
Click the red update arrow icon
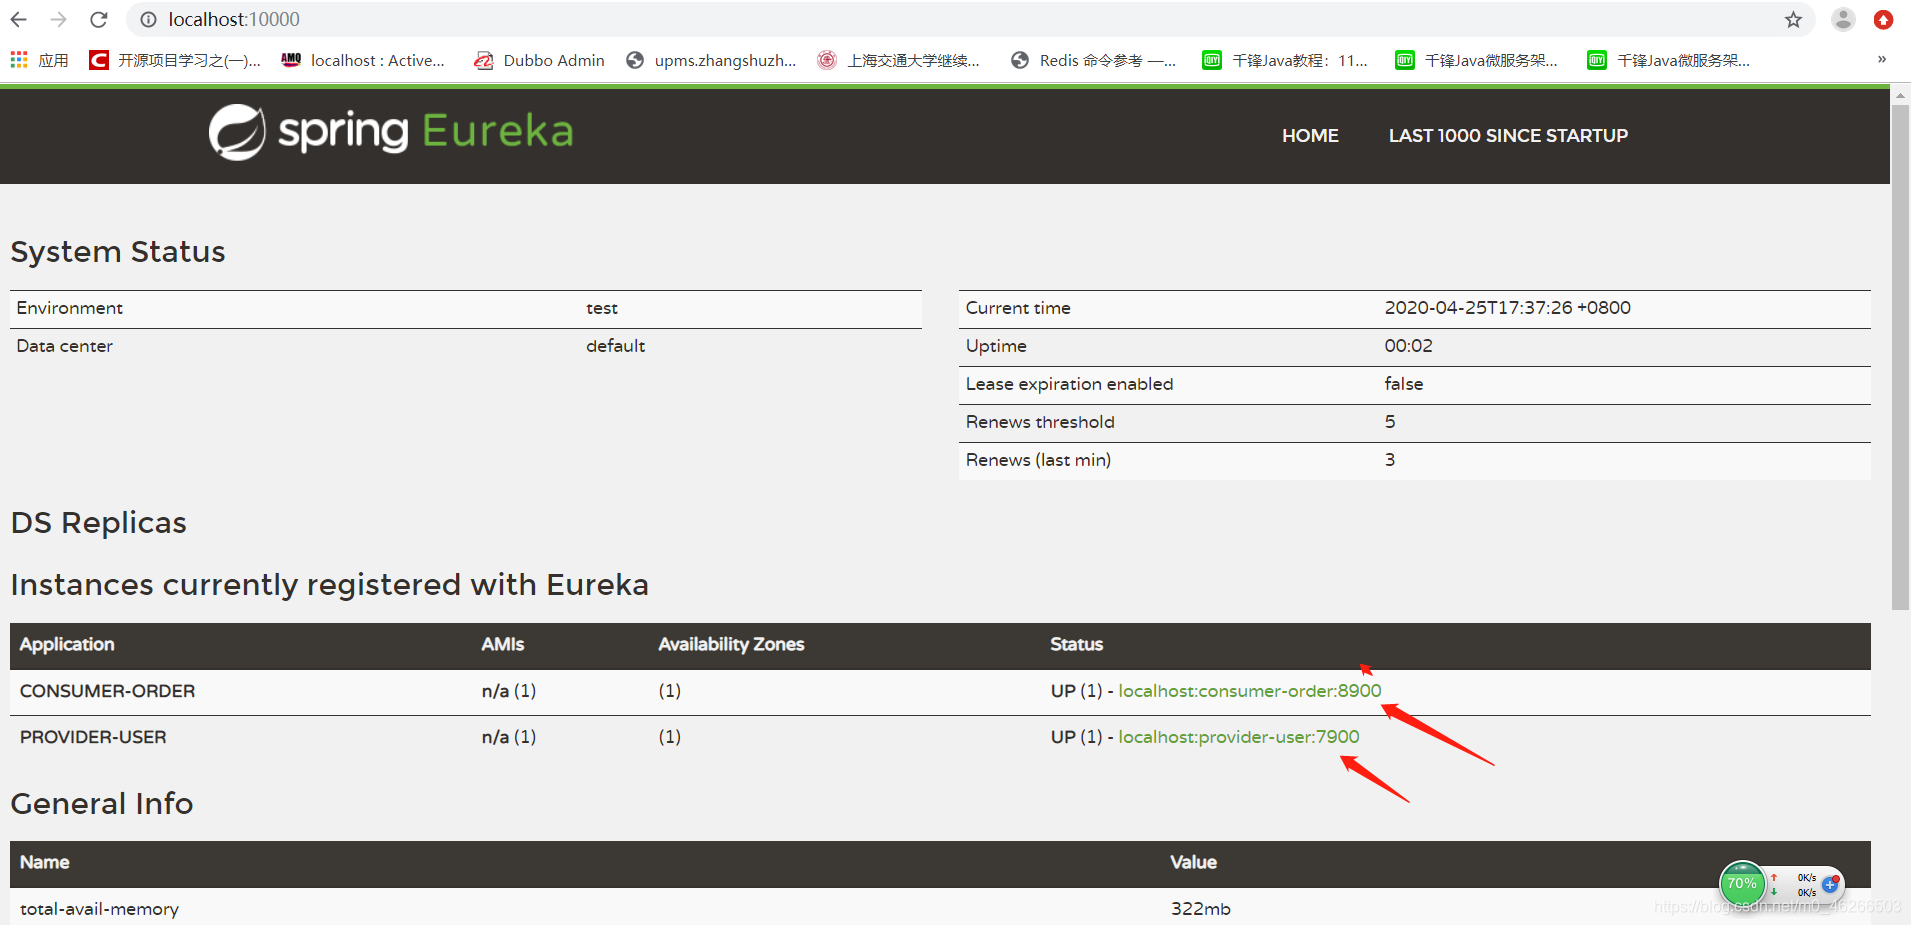point(1883,19)
